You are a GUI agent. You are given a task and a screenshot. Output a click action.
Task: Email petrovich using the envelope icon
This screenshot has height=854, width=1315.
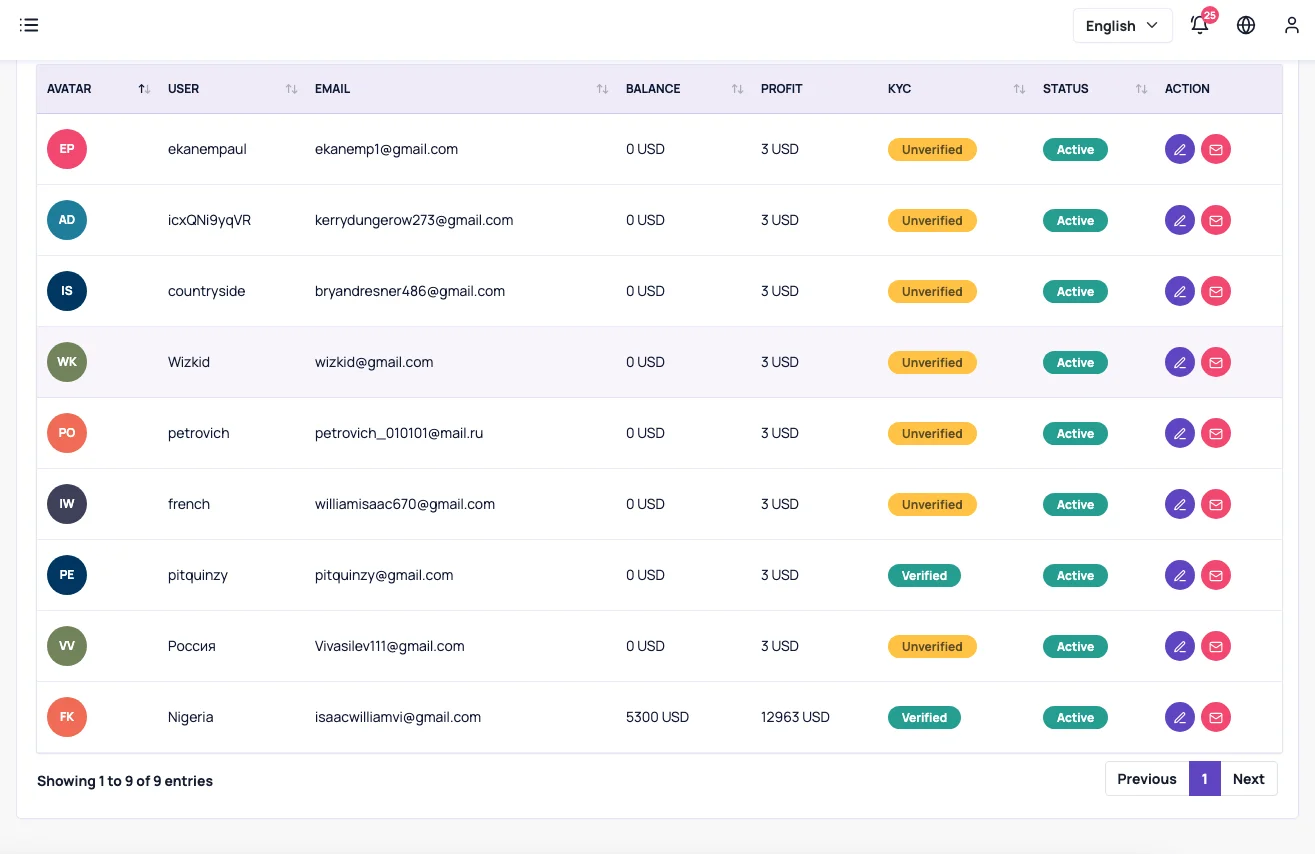click(1216, 433)
